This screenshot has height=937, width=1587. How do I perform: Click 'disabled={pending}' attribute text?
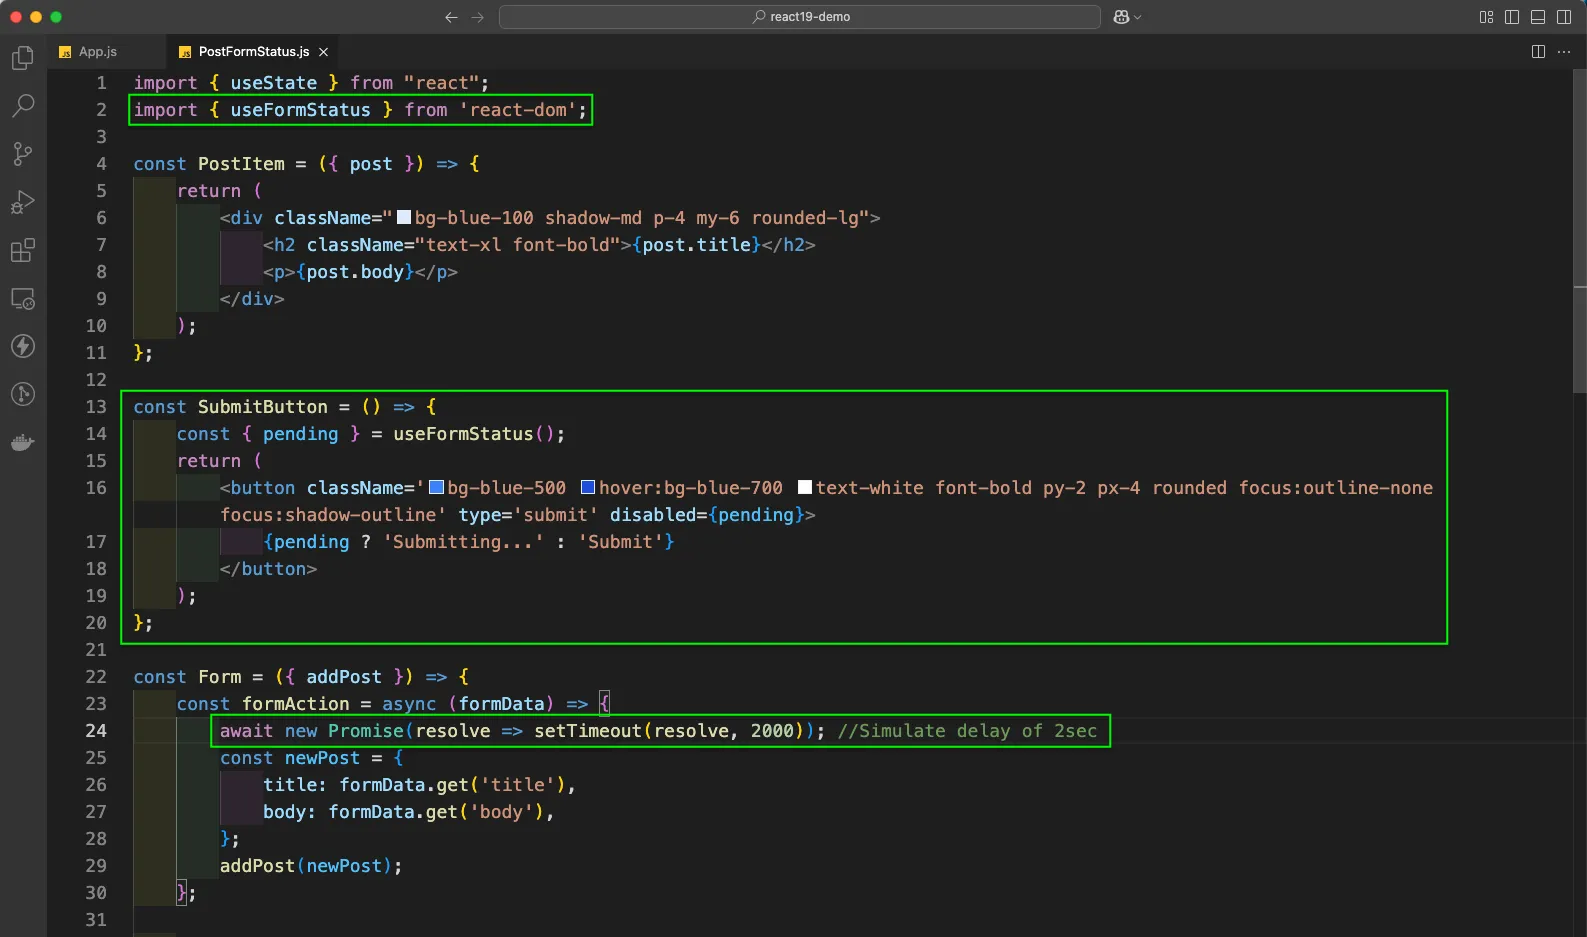[707, 515]
